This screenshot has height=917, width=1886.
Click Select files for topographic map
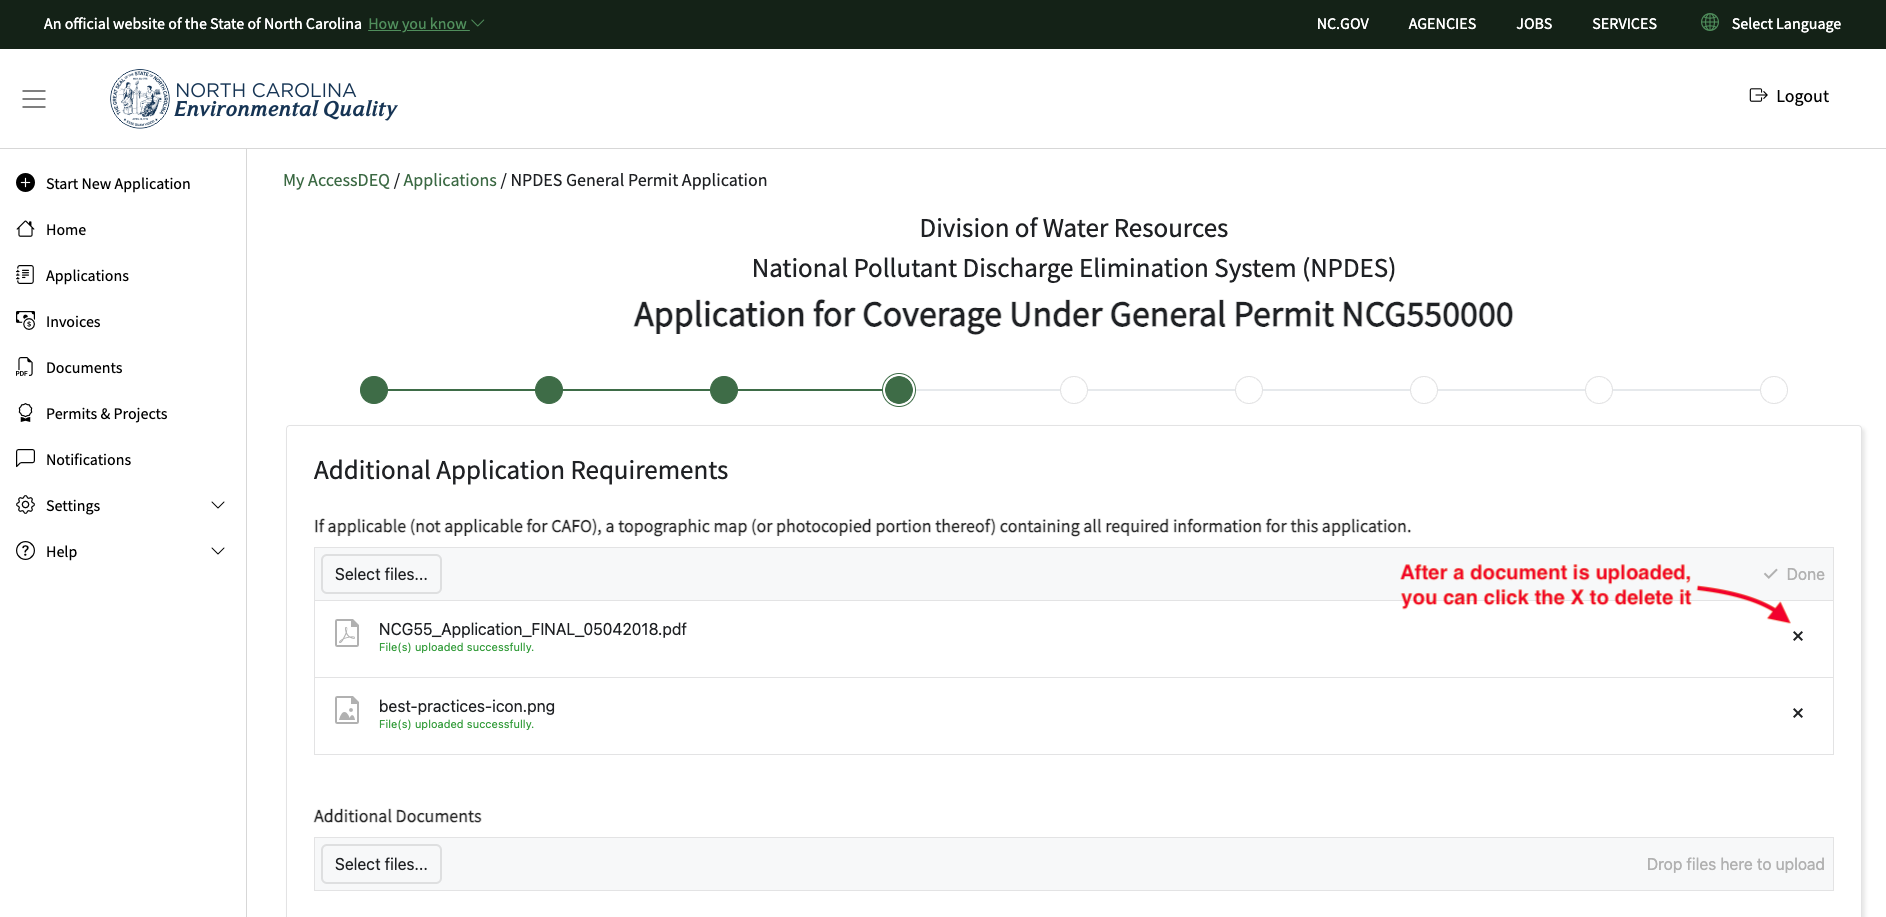[381, 574]
